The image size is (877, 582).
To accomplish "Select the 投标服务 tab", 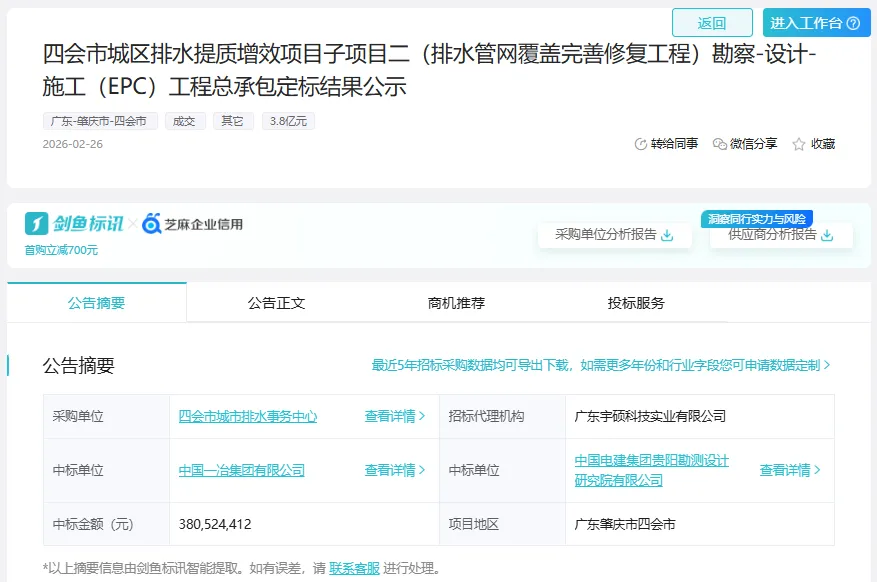I will click(636, 303).
